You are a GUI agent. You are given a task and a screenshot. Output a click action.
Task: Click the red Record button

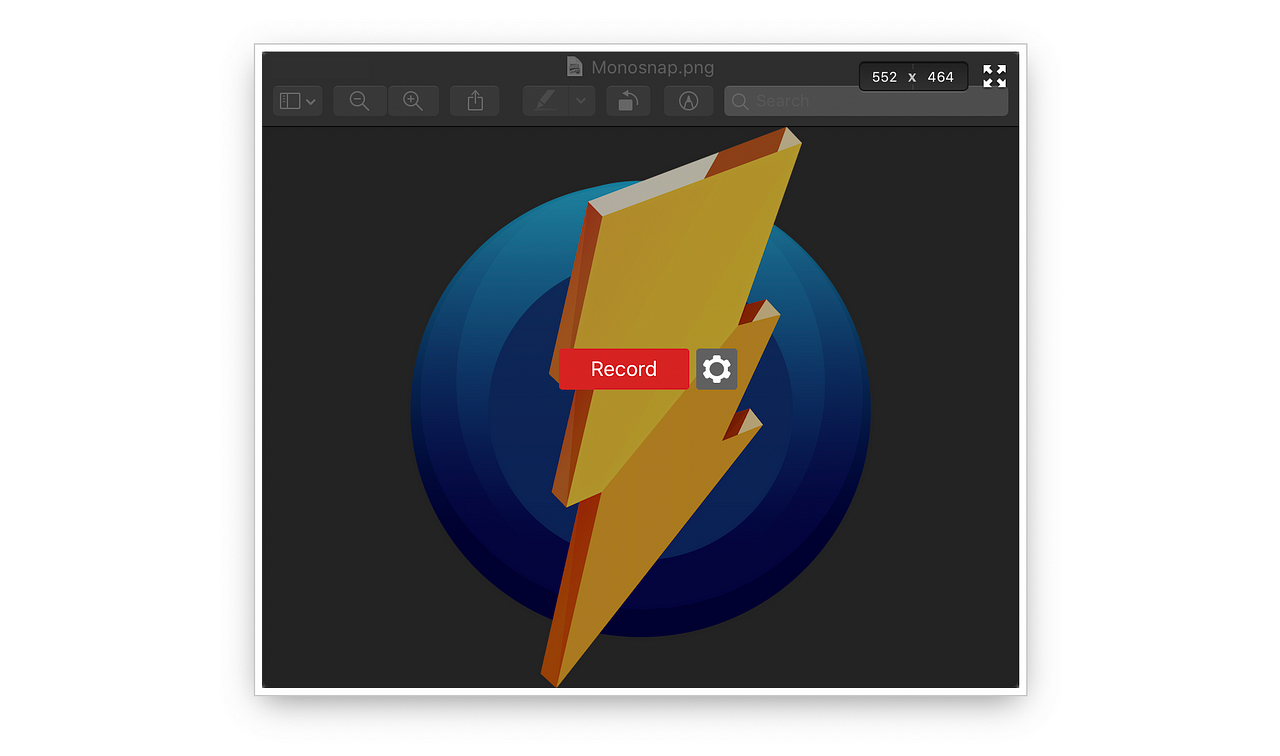pos(624,369)
